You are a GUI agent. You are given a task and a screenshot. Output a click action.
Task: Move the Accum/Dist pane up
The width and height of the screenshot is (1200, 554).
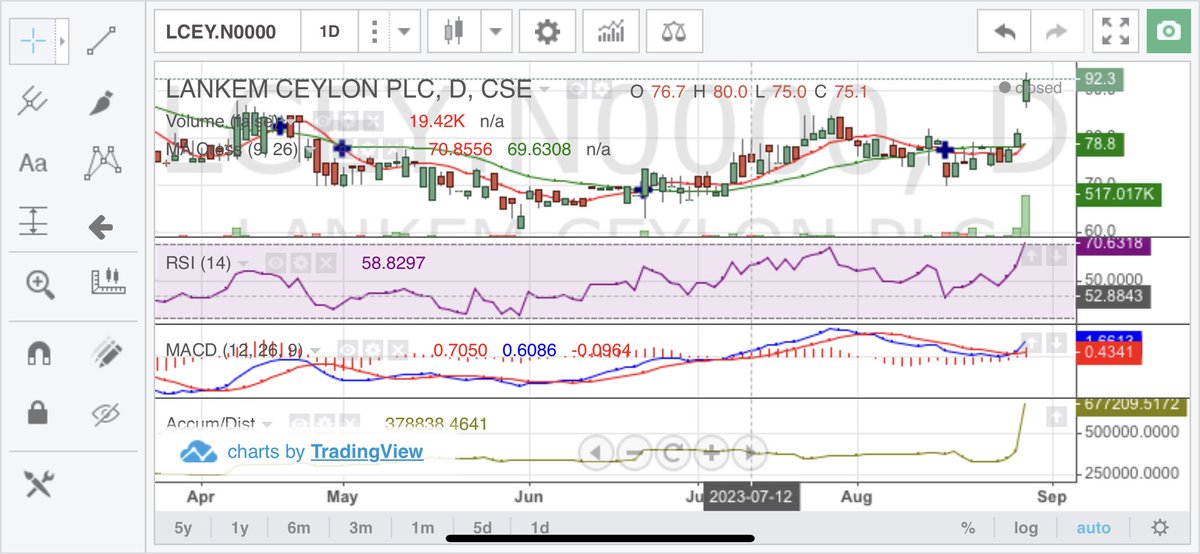1058,416
